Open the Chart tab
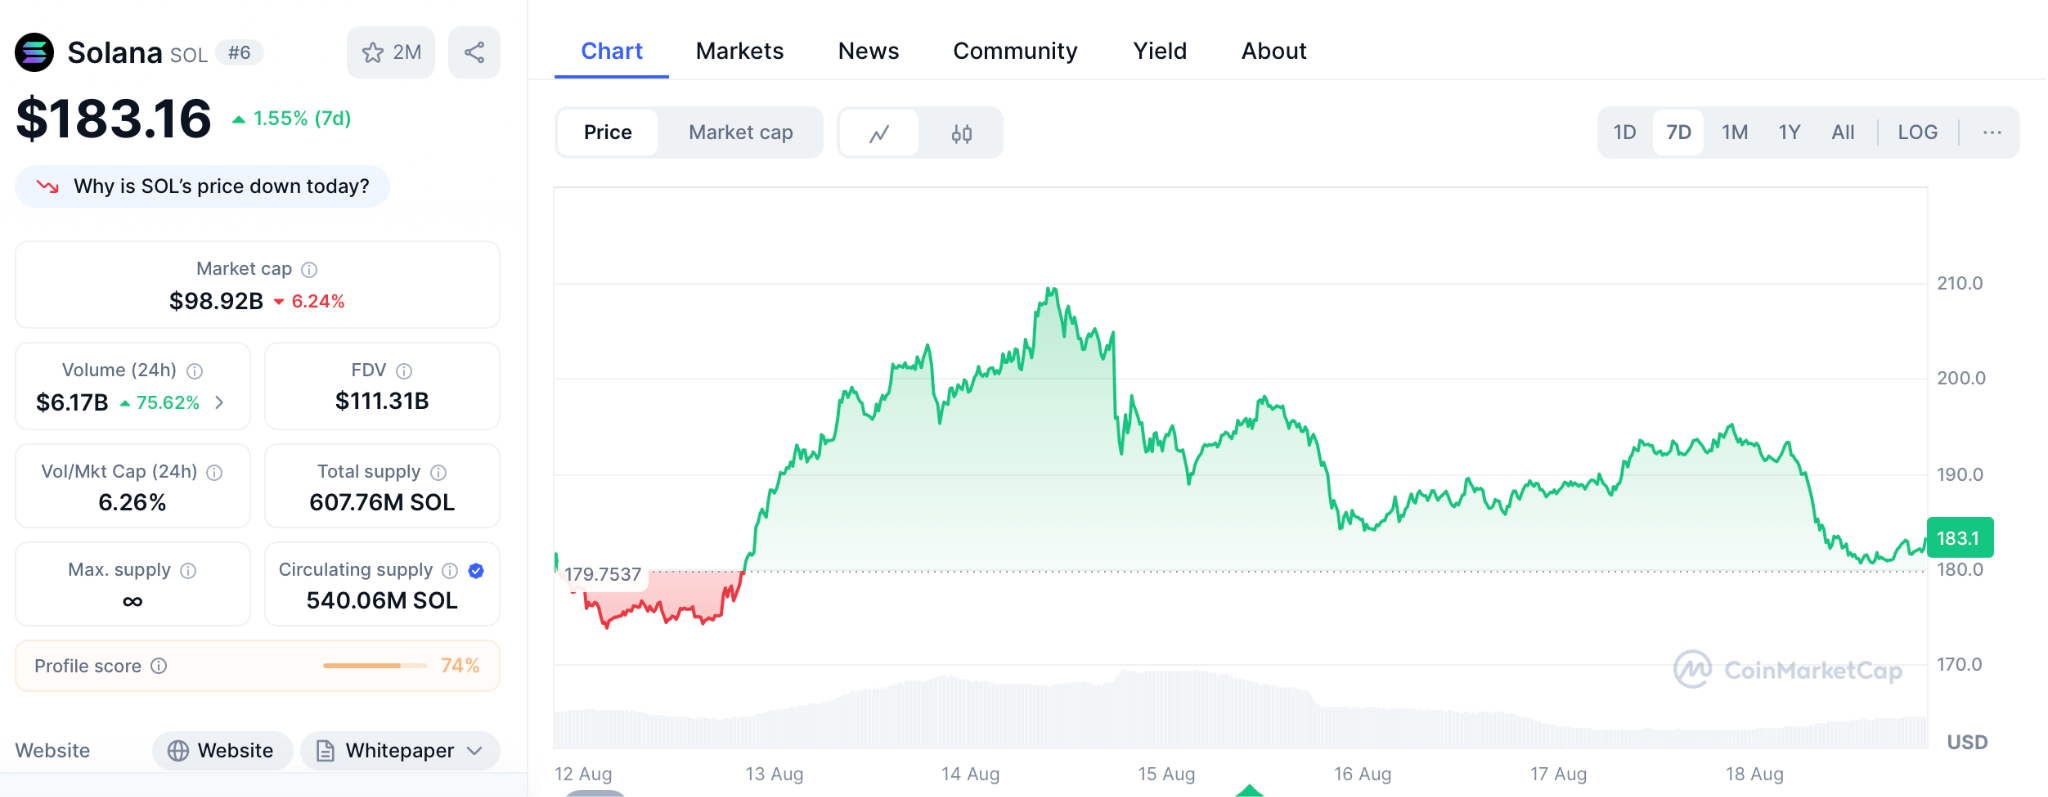This screenshot has width=2048, height=797. coord(612,51)
